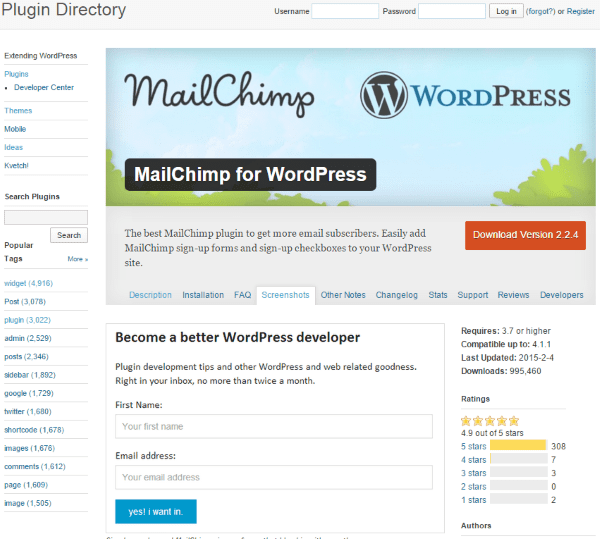Open the Reviews tab
The width and height of the screenshot is (600, 539).
[x=513, y=295]
